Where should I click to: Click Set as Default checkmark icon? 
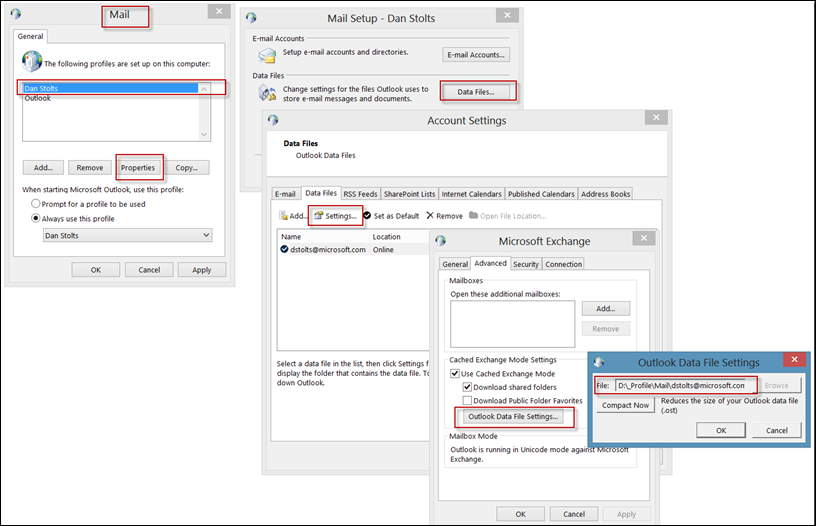click(x=367, y=215)
